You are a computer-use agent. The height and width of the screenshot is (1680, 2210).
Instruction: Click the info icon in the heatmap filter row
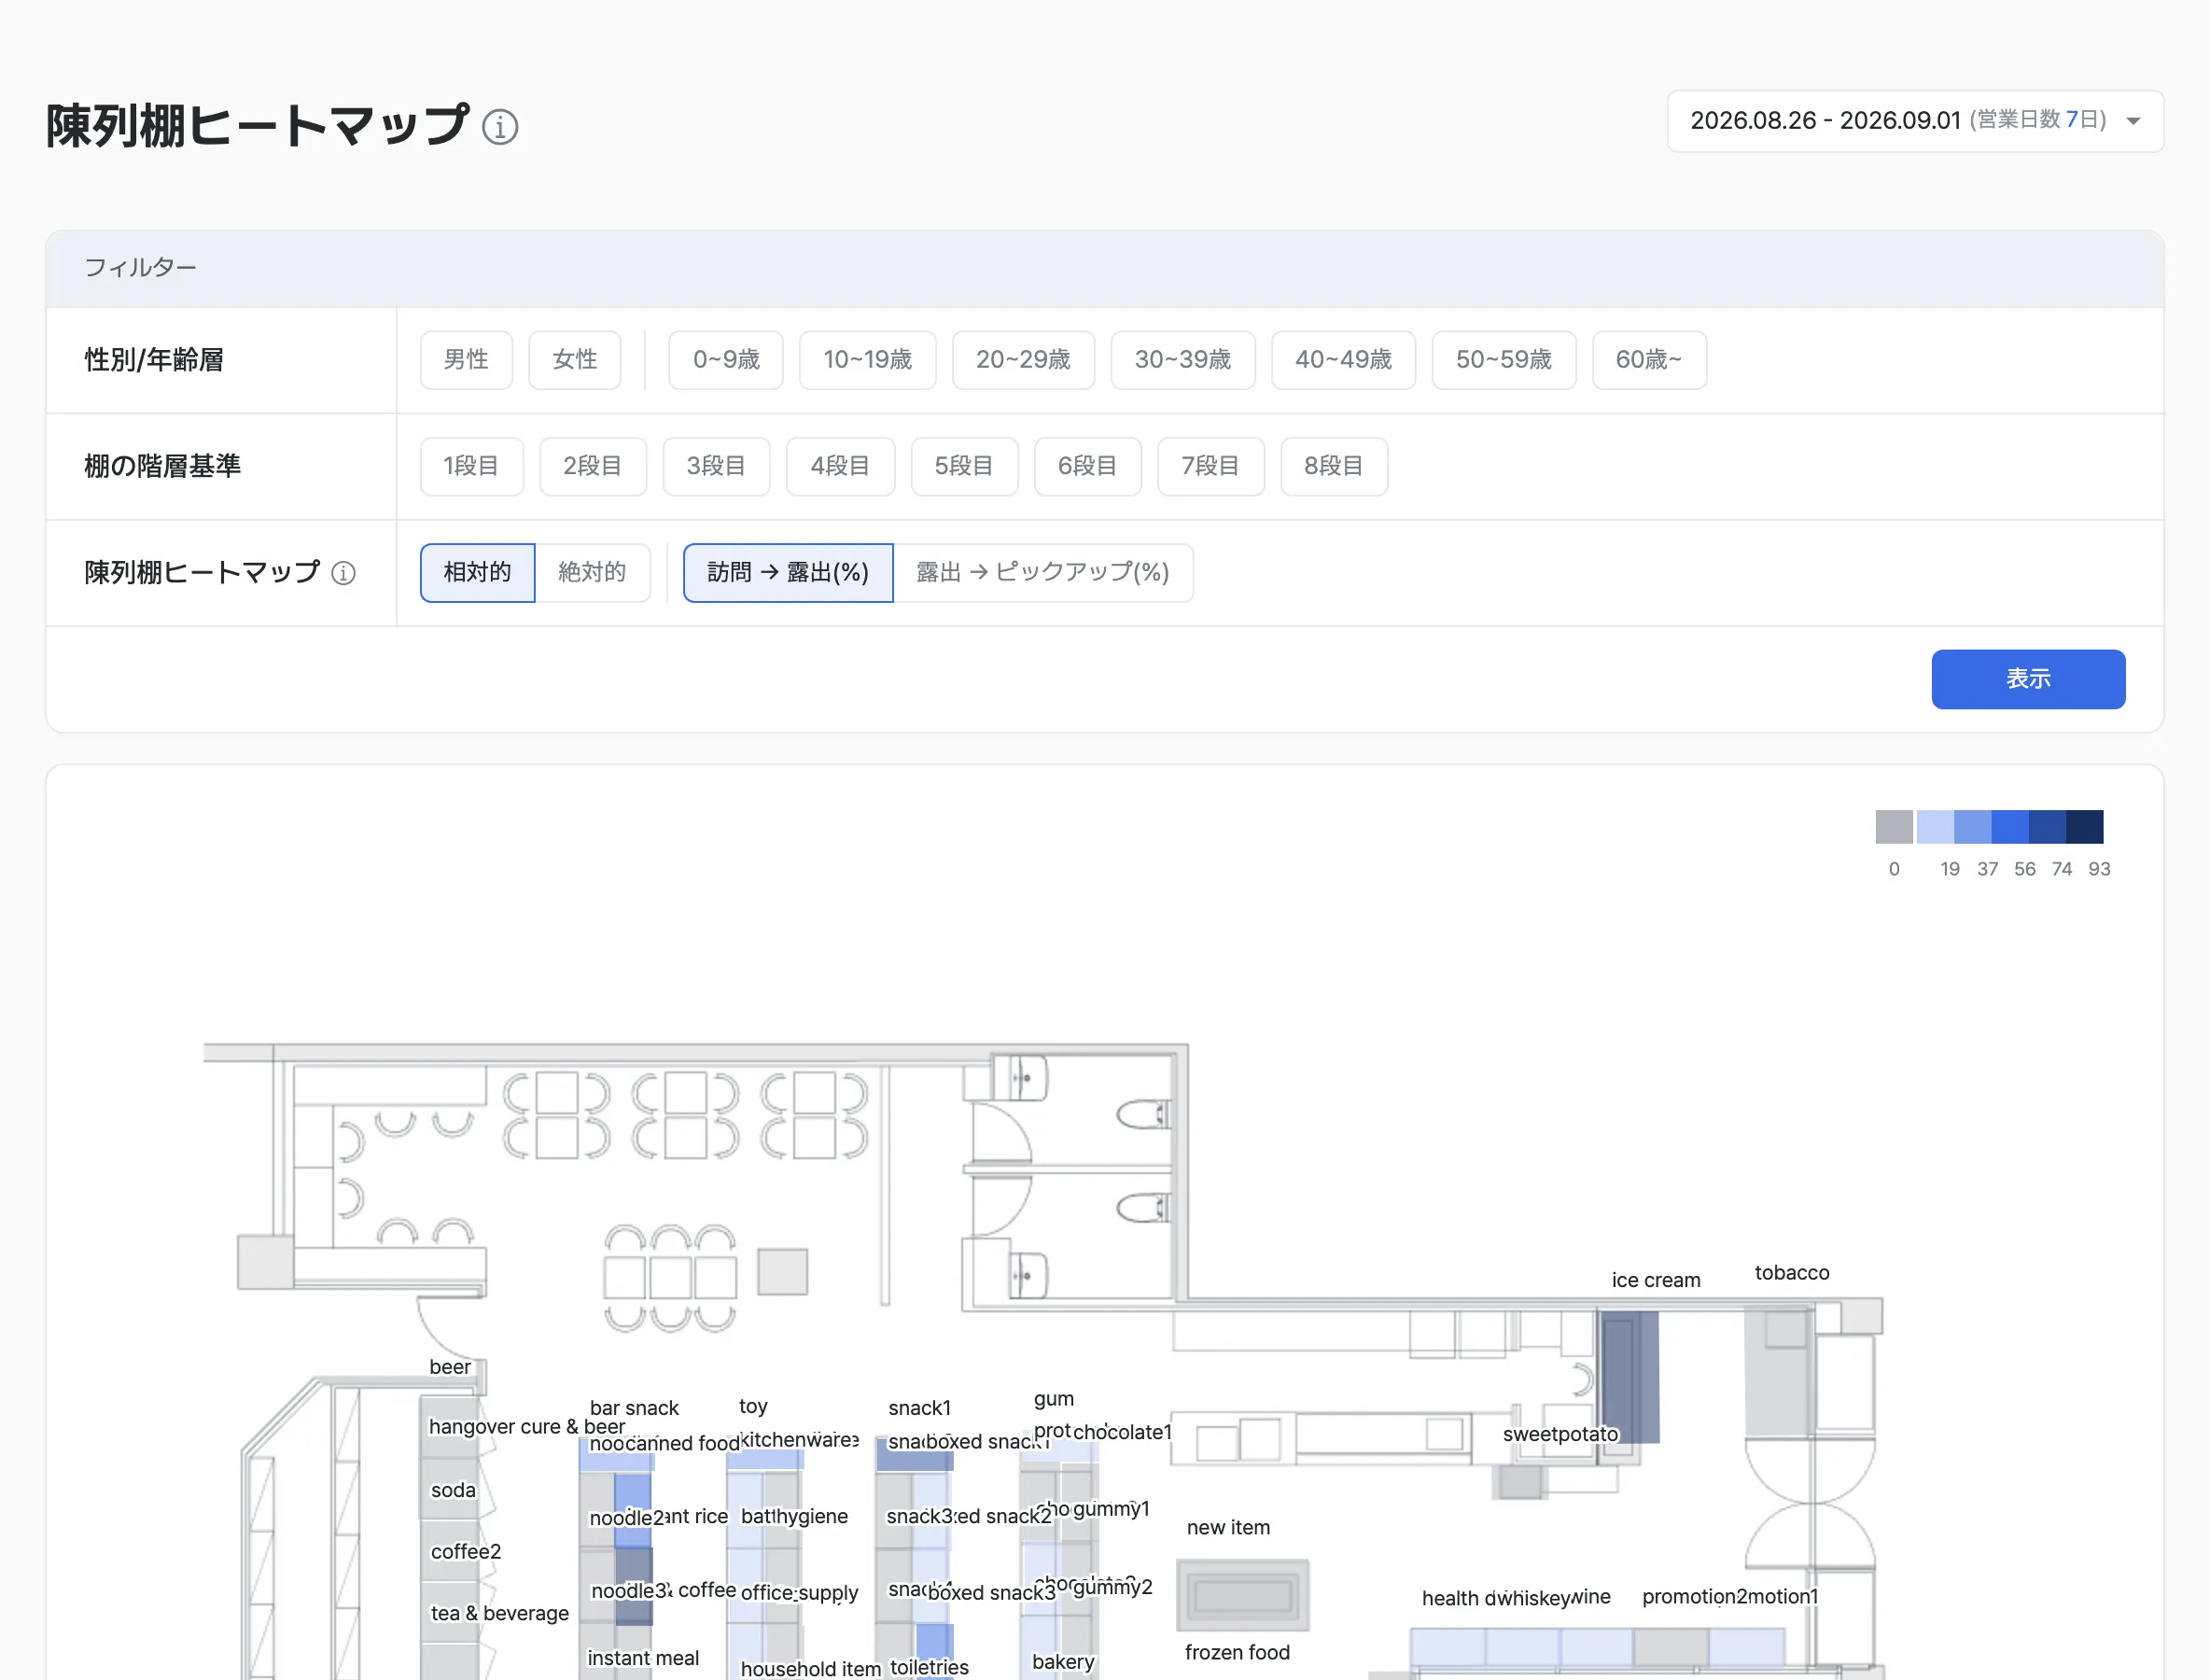[343, 573]
